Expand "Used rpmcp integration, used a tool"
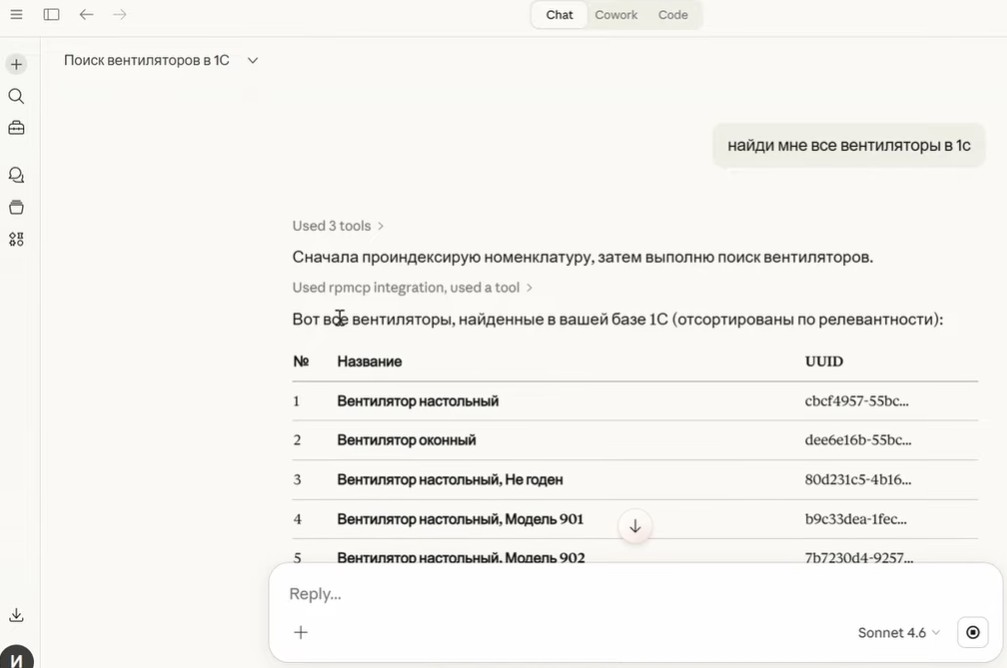 (x=412, y=288)
